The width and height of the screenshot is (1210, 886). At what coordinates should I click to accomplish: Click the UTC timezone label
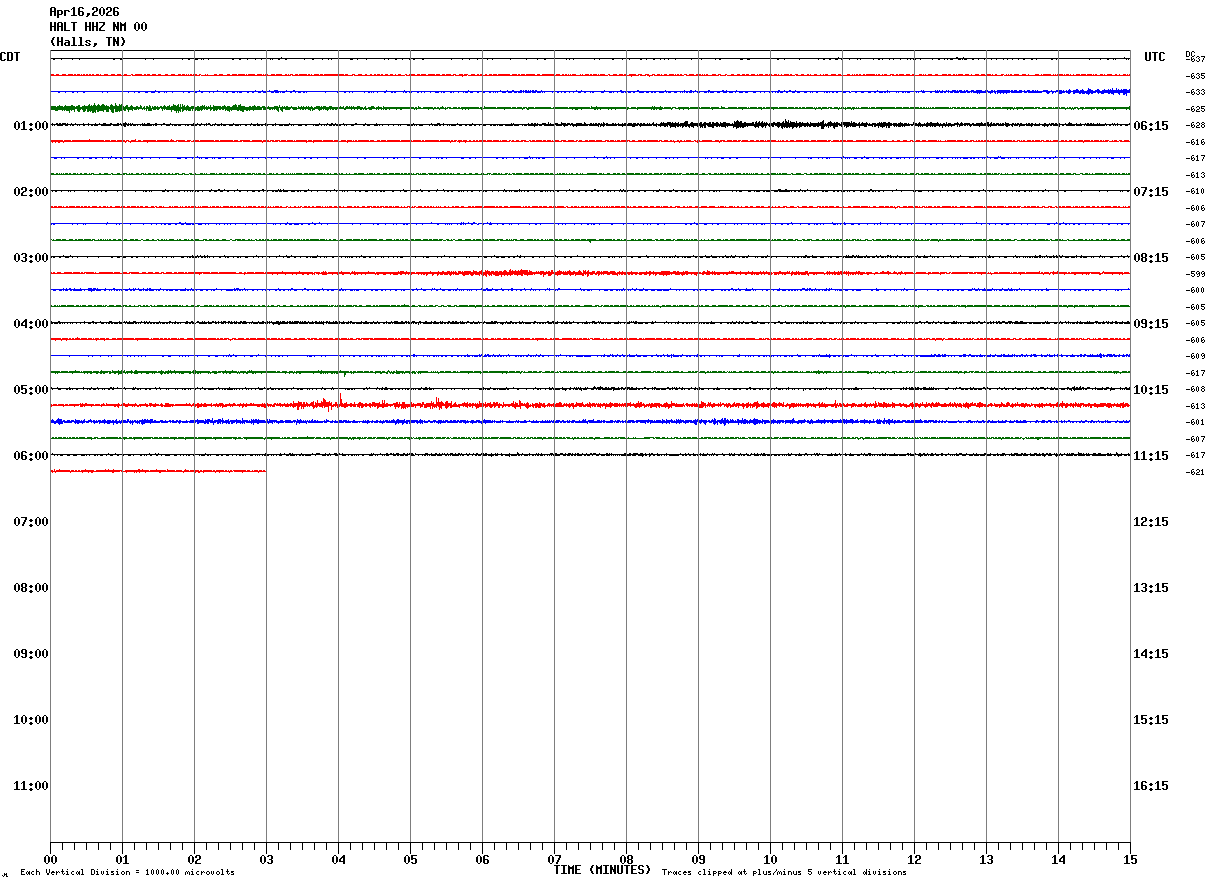coord(1155,57)
